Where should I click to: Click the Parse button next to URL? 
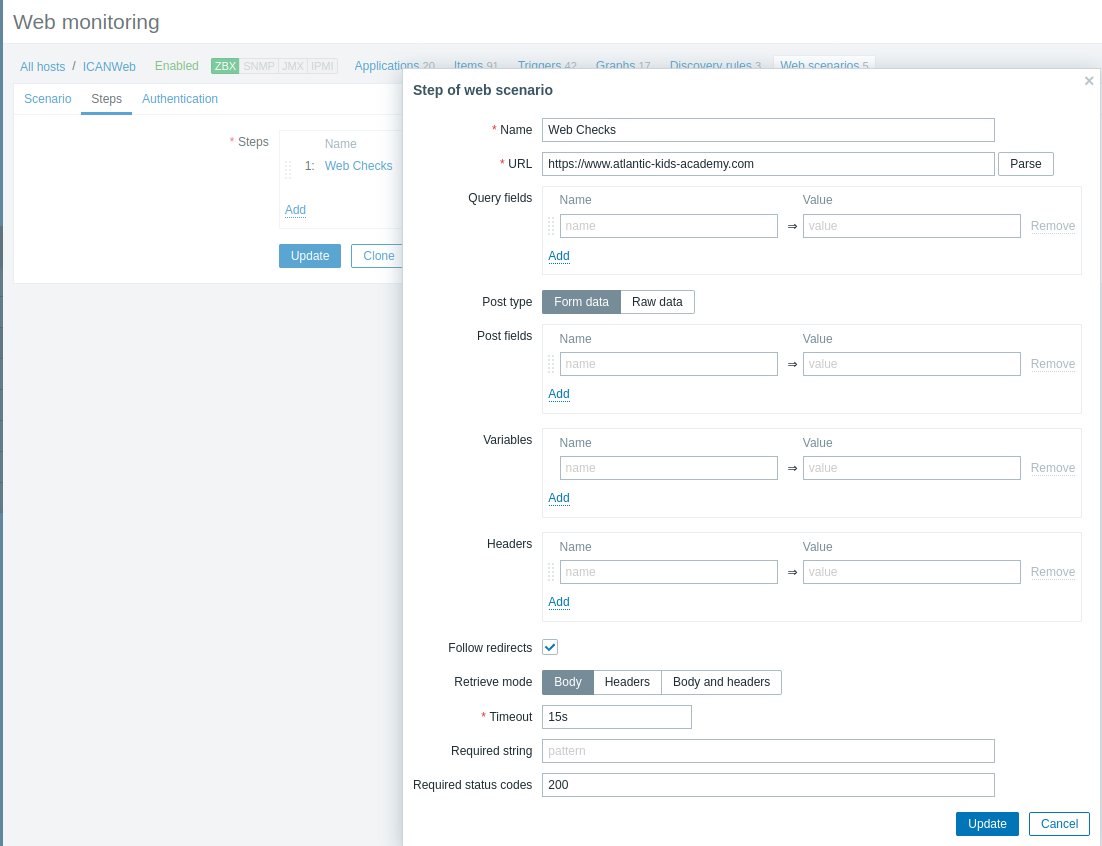tap(1025, 164)
